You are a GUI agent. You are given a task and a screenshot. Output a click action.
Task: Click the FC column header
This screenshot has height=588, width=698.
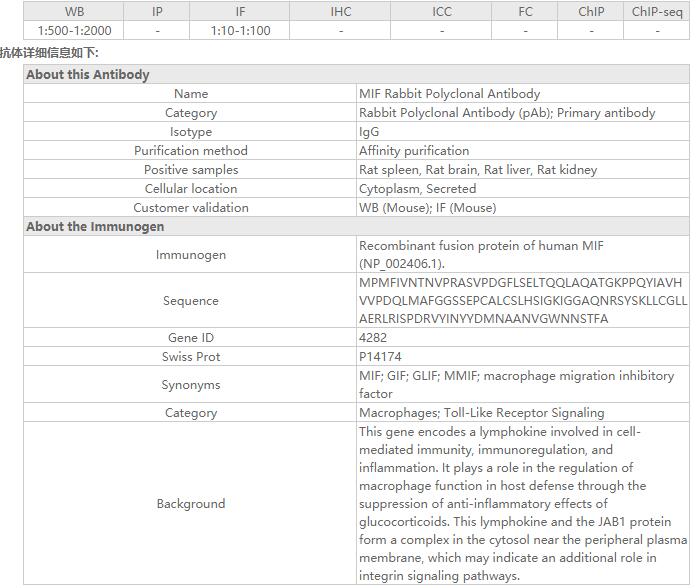pos(525,12)
